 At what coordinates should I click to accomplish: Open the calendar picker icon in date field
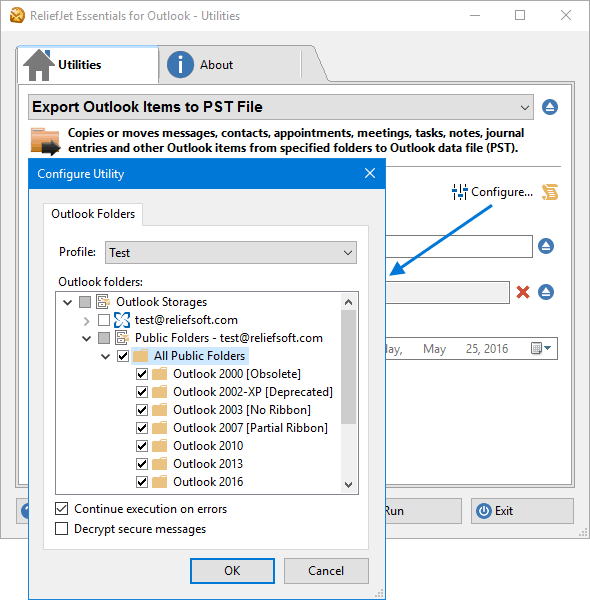[x=536, y=348]
